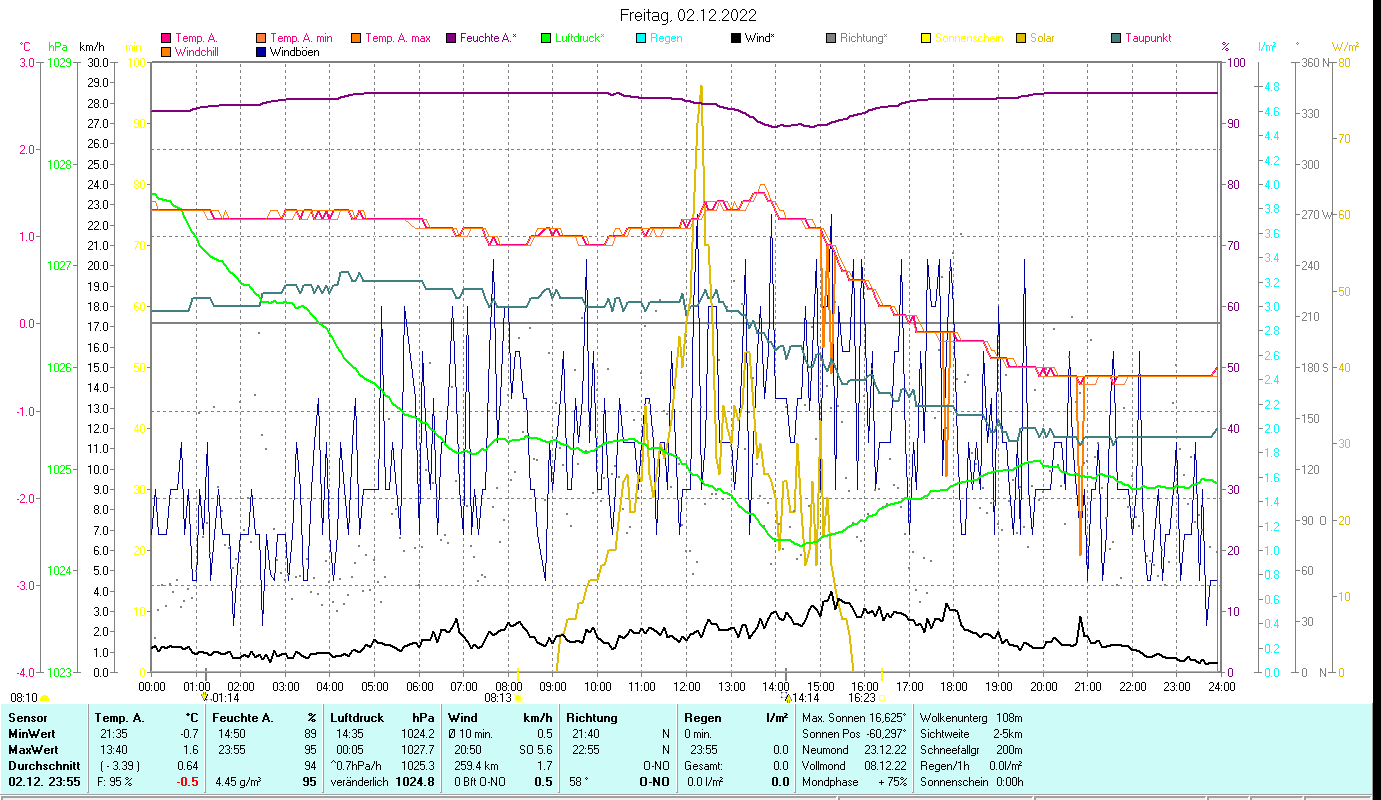The width and height of the screenshot is (1381, 800).
Task: Click the yellow Sonnenschein legend square
Action: (925, 39)
